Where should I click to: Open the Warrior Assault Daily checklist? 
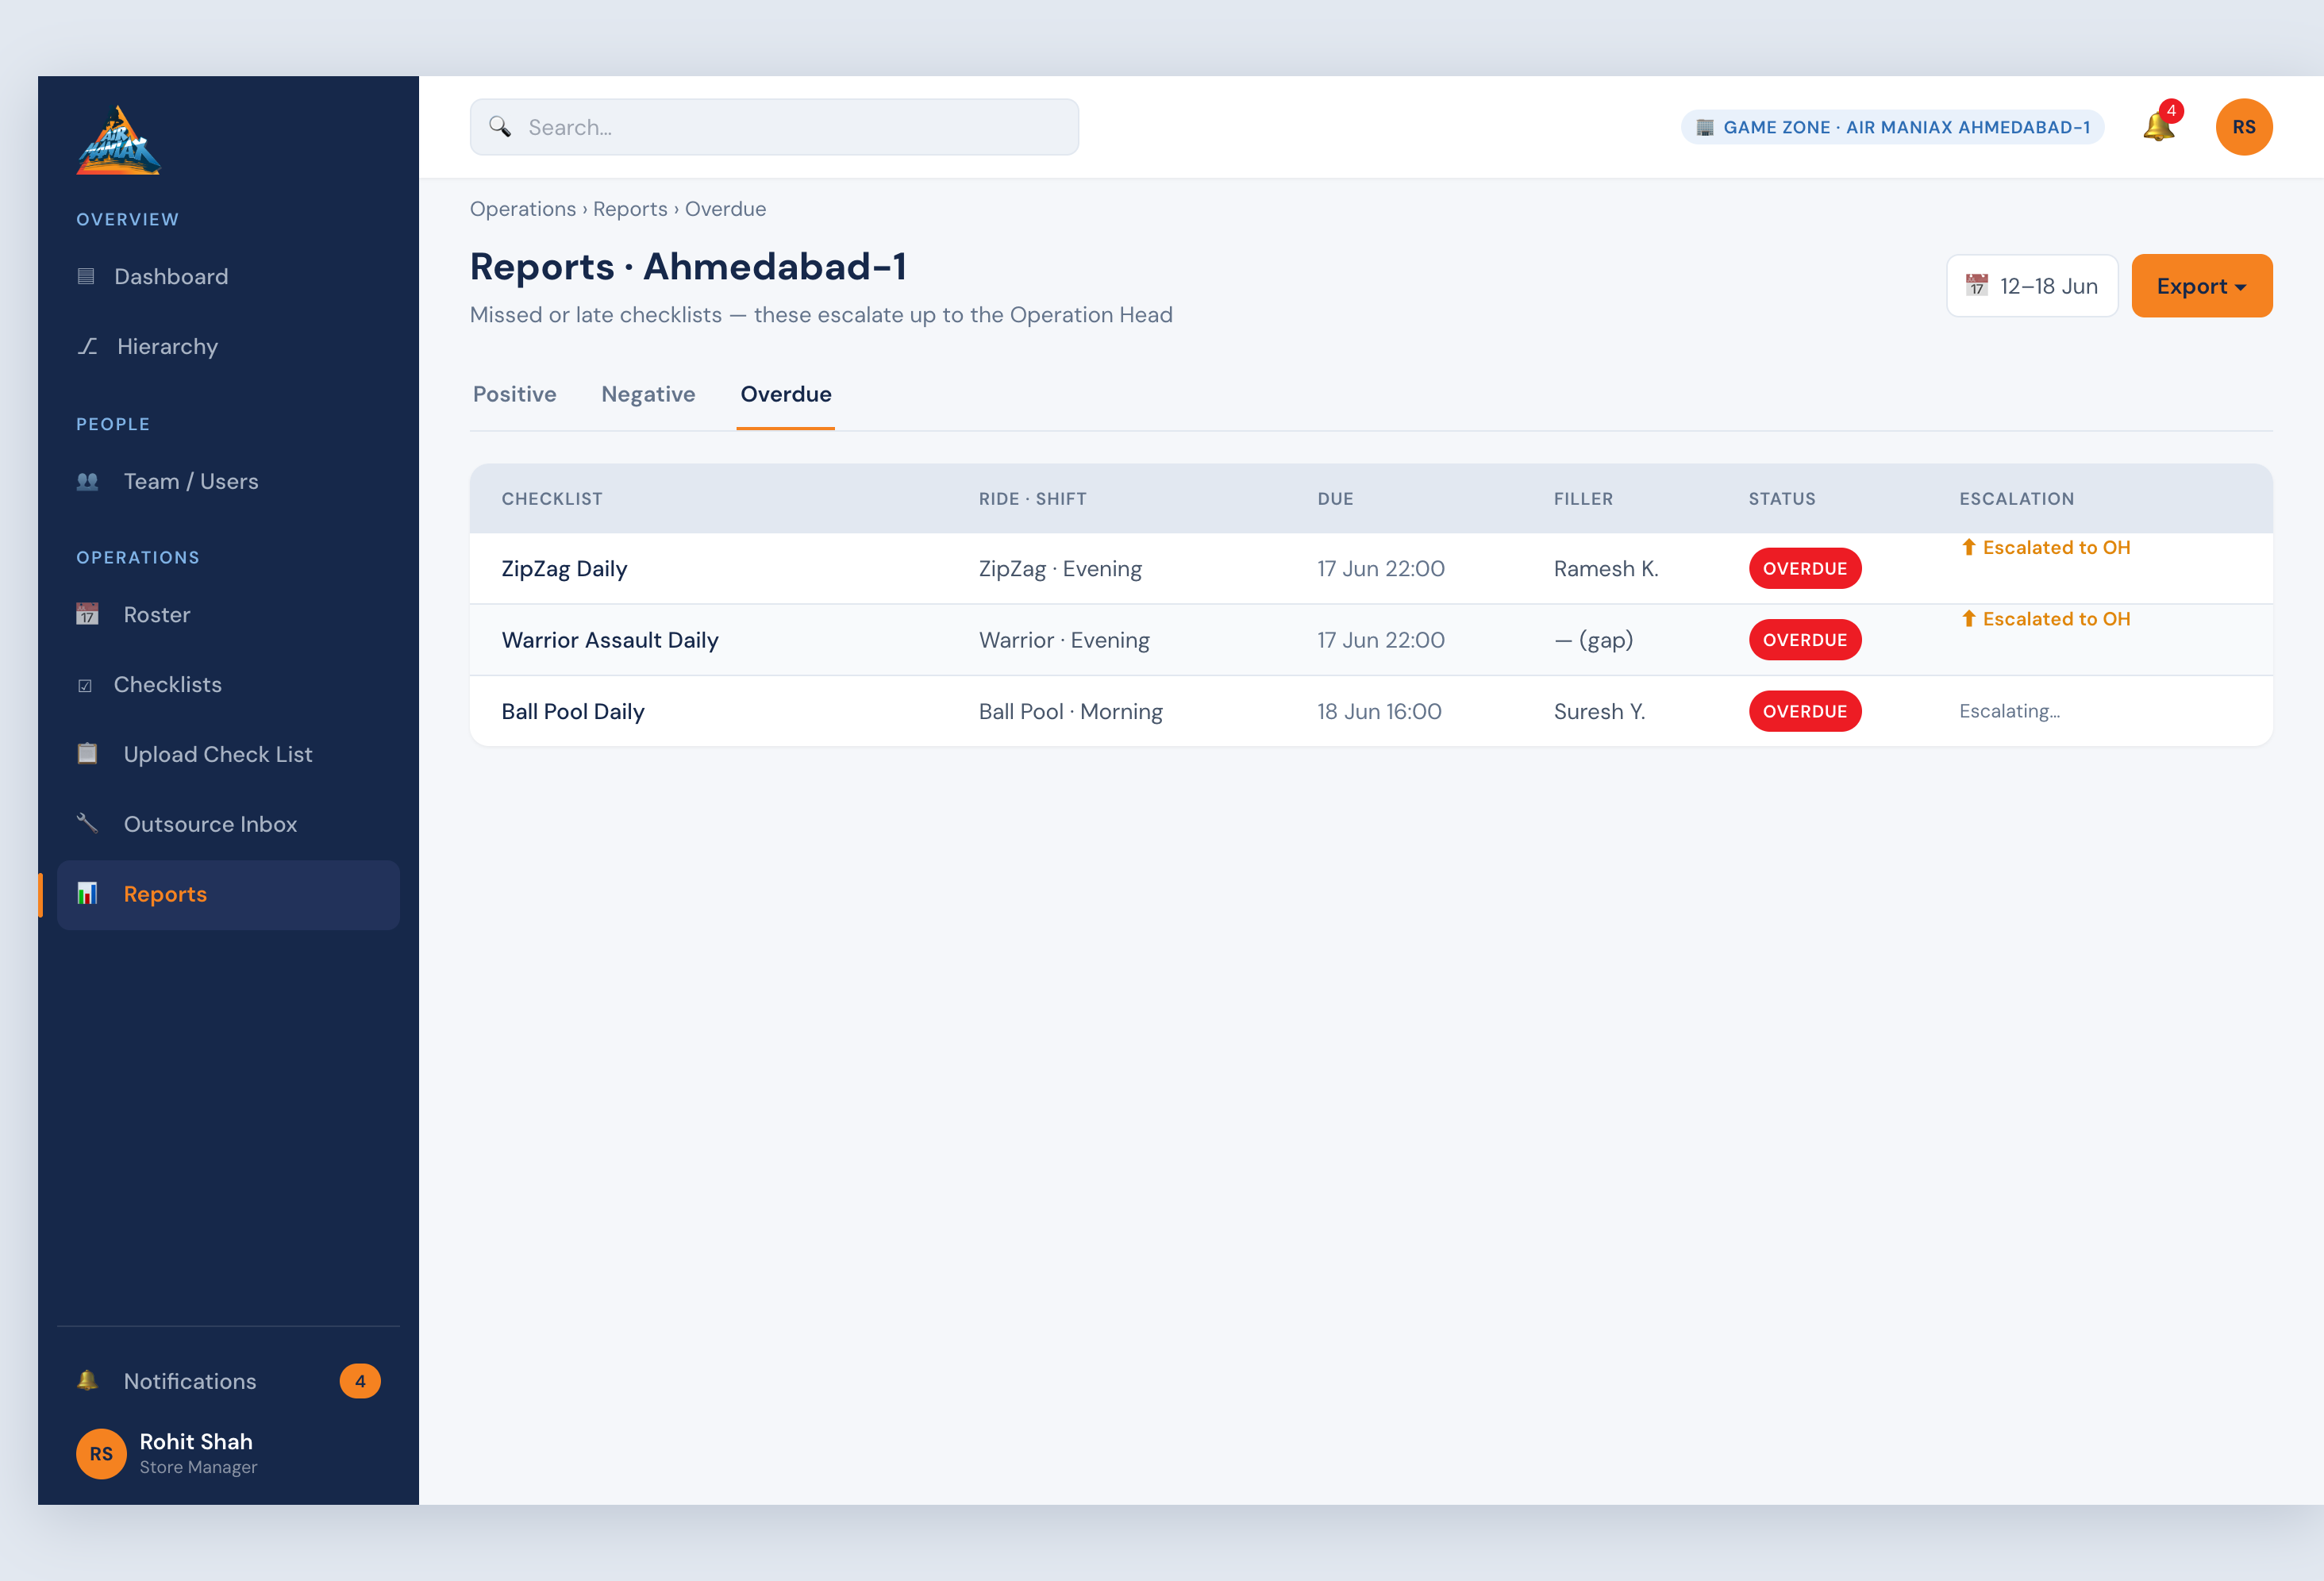click(x=610, y=639)
